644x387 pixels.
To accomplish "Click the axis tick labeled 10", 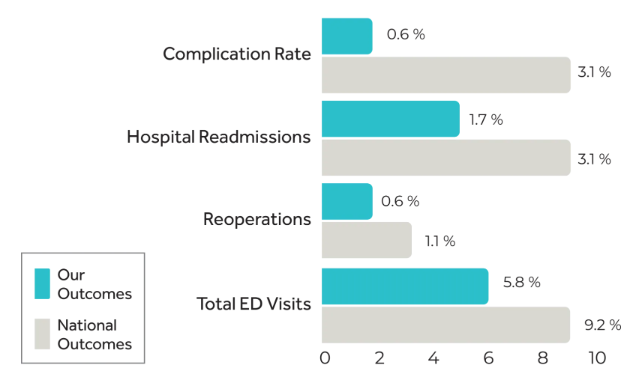I will click(x=597, y=358).
